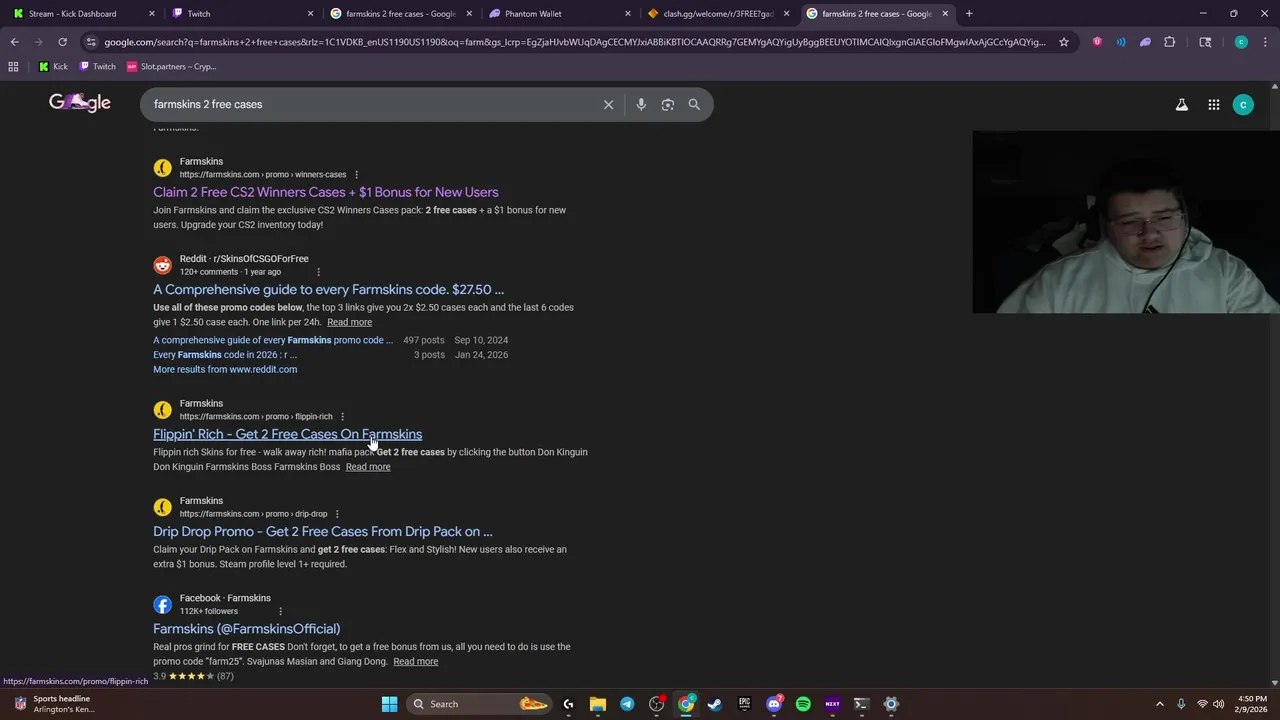Search by image using Google Lens
The image size is (1280, 720).
[x=668, y=104]
